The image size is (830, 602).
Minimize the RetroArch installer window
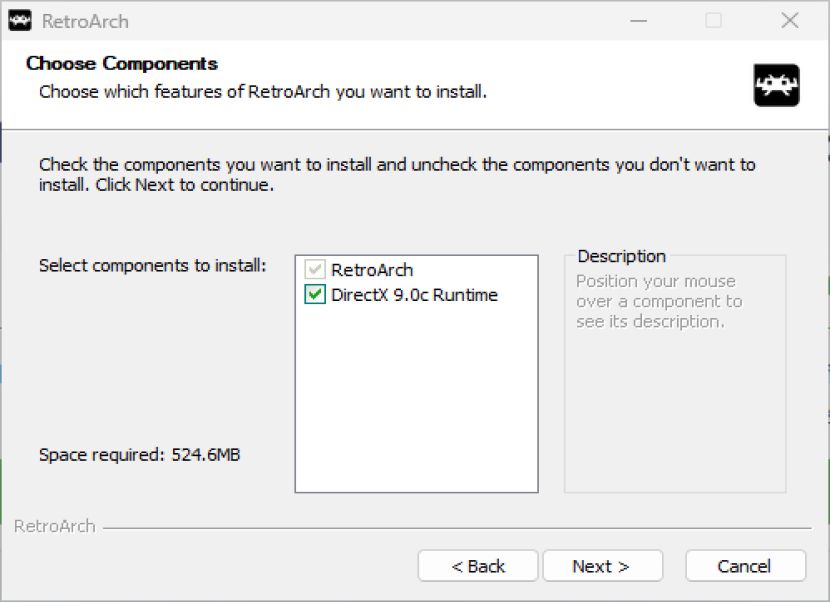638,21
